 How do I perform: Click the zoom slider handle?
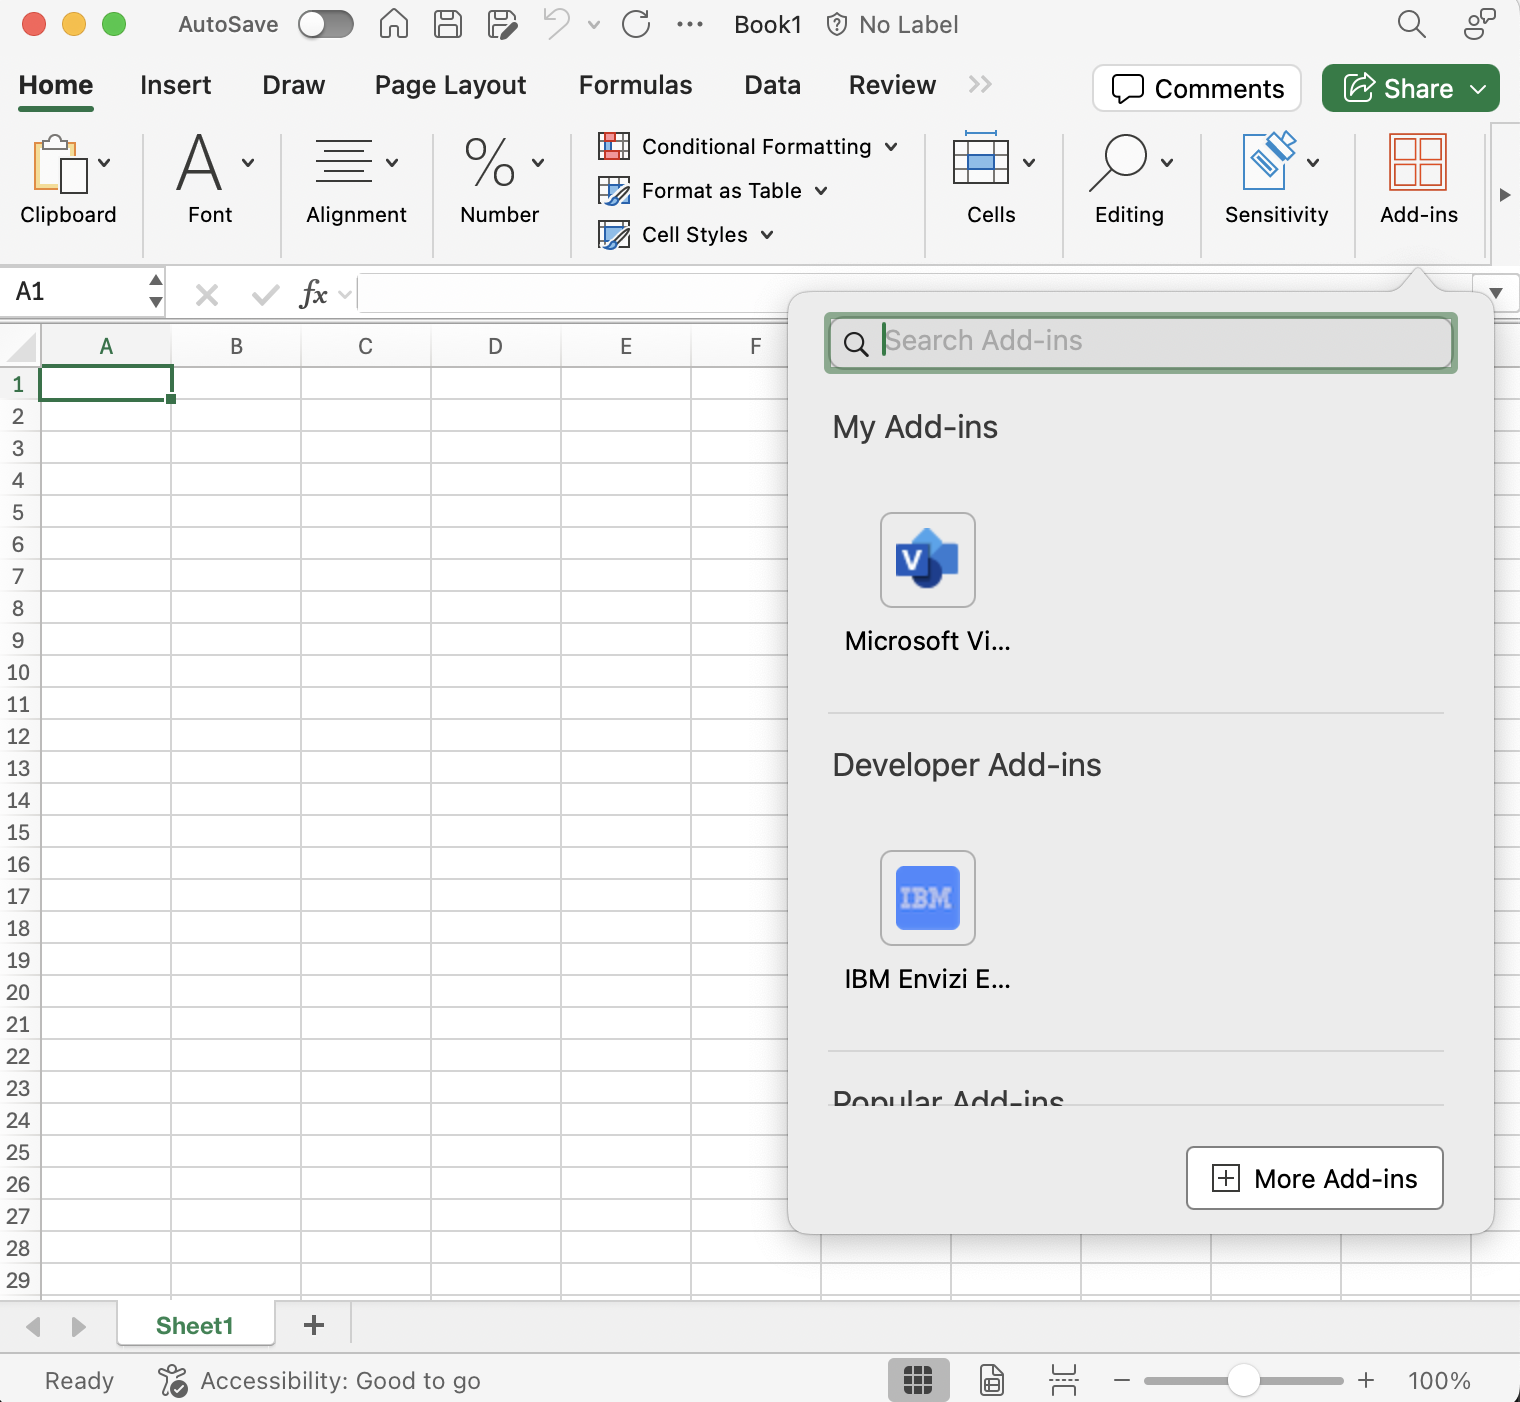(x=1243, y=1381)
